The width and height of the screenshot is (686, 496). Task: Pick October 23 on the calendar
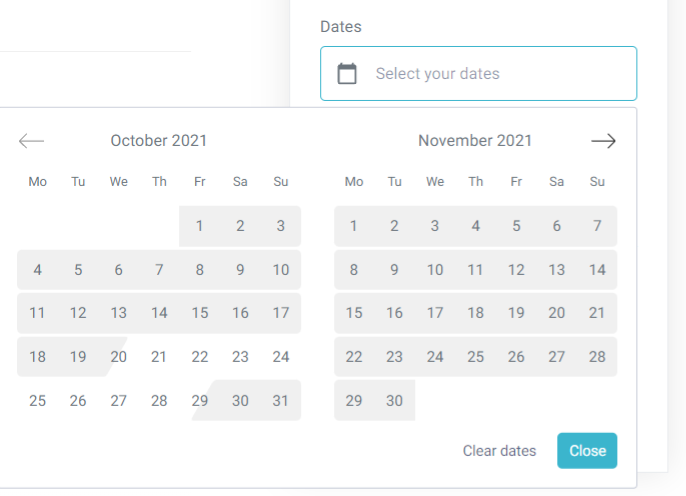pos(240,357)
